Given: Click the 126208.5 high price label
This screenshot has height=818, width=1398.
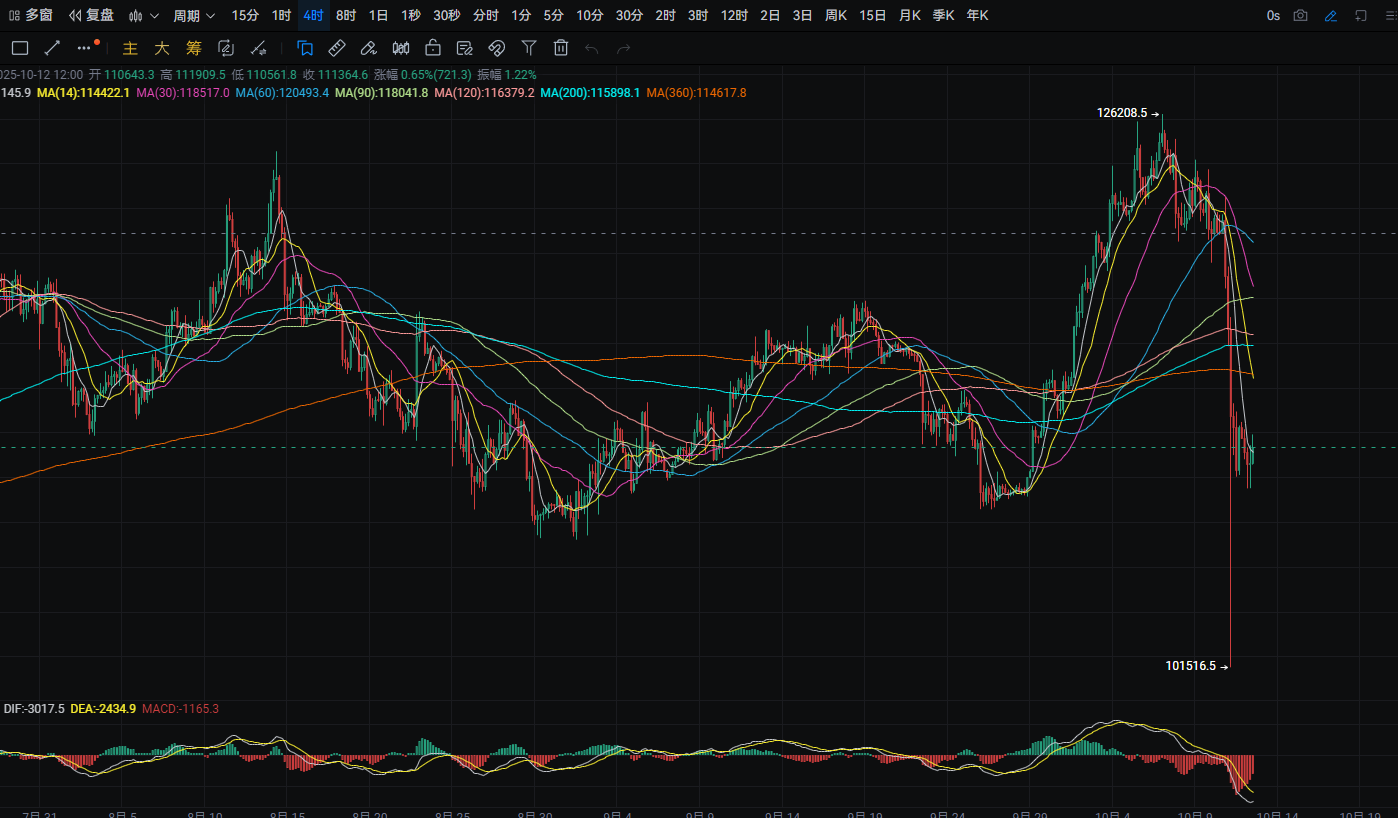Looking at the screenshot, I should point(1121,114).
